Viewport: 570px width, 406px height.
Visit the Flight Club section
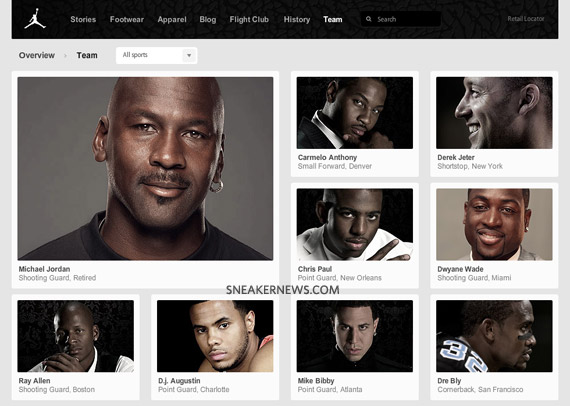pos(249,19)
